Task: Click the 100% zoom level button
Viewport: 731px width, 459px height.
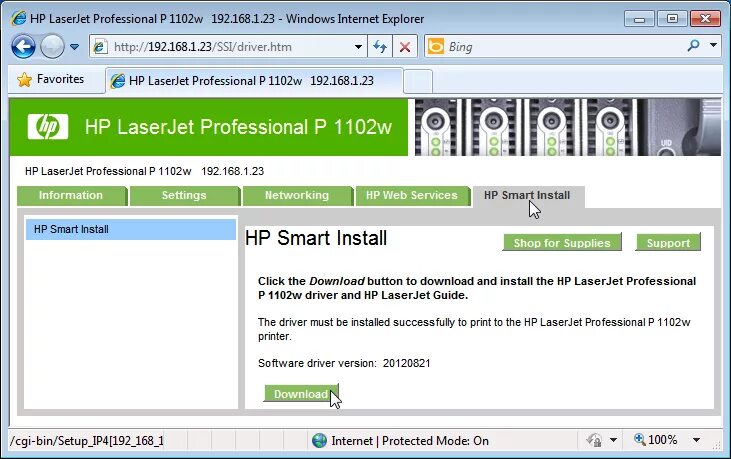Action: (x=655, y=439)
